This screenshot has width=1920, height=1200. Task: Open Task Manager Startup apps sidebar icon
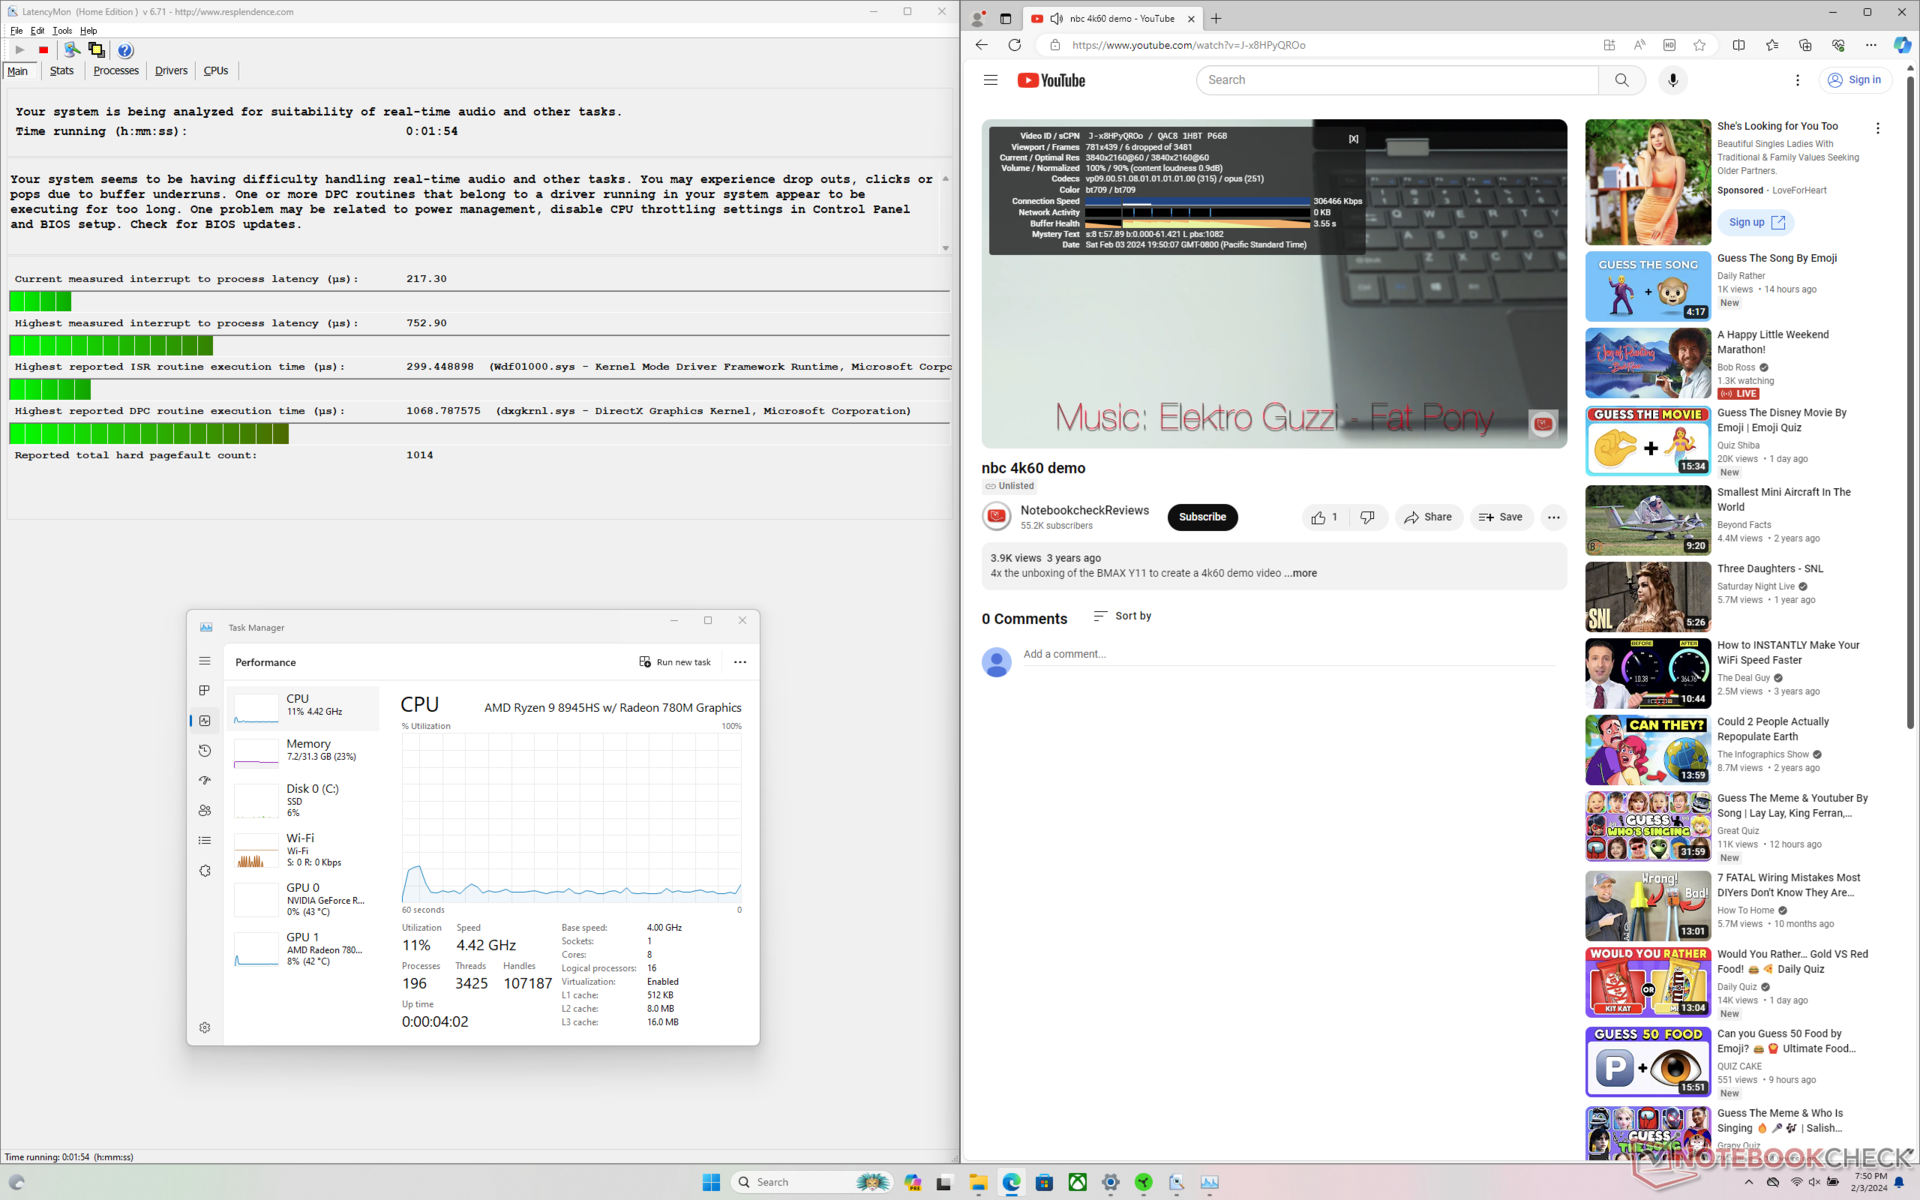coord(205,781)
